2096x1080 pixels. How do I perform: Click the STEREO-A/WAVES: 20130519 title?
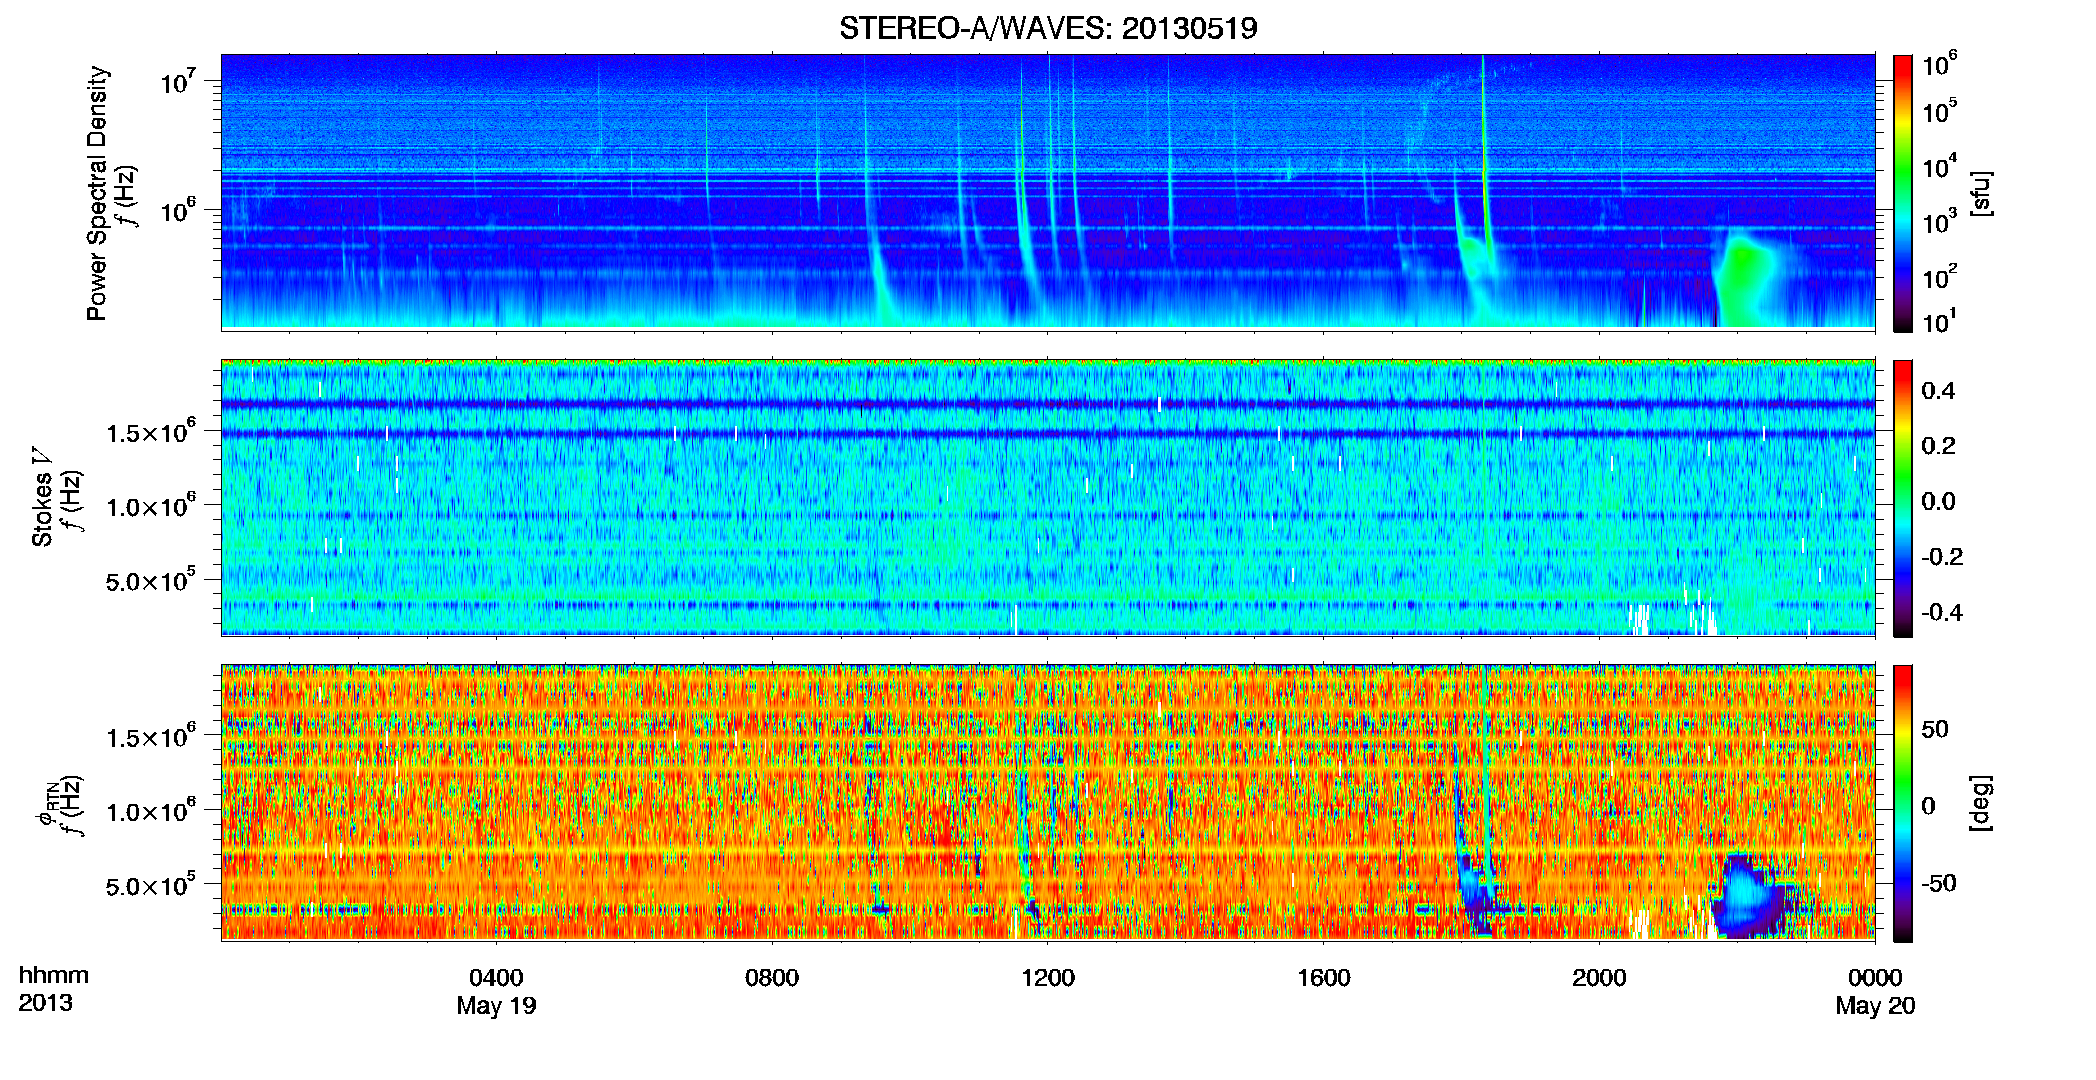1048,28
